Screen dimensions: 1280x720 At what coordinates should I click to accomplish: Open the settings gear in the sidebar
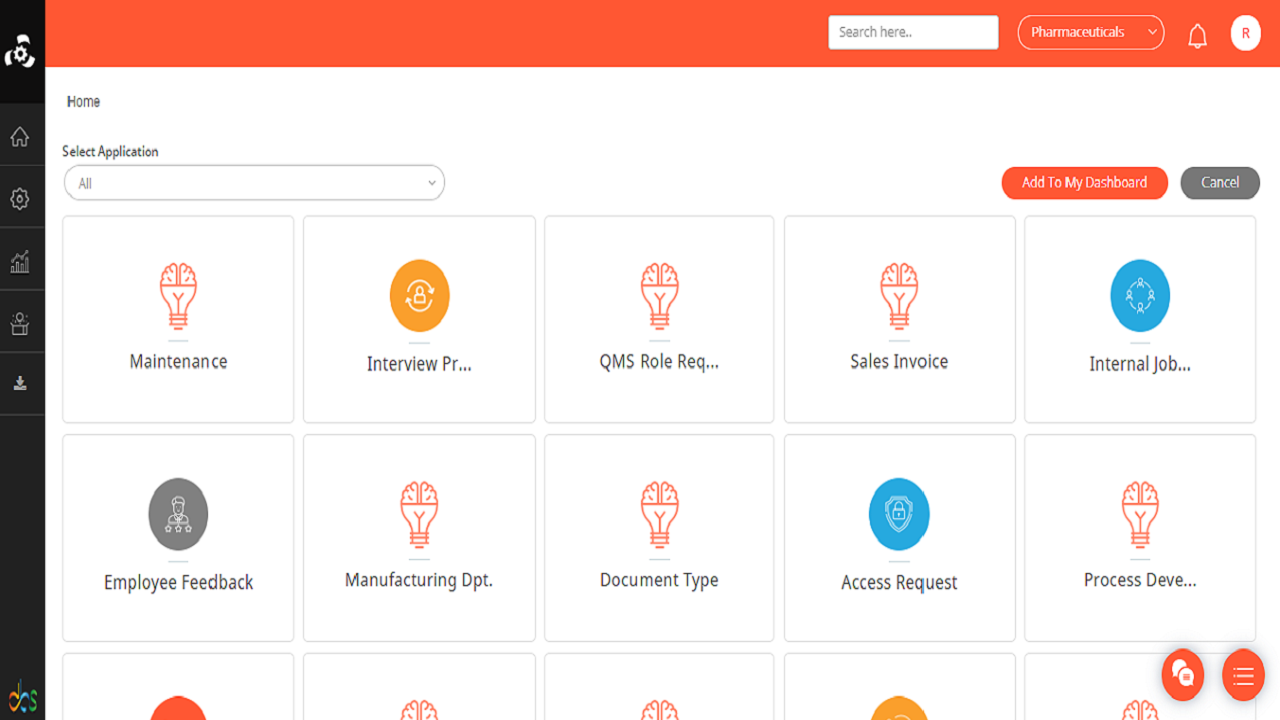click(x=20, y=199)
